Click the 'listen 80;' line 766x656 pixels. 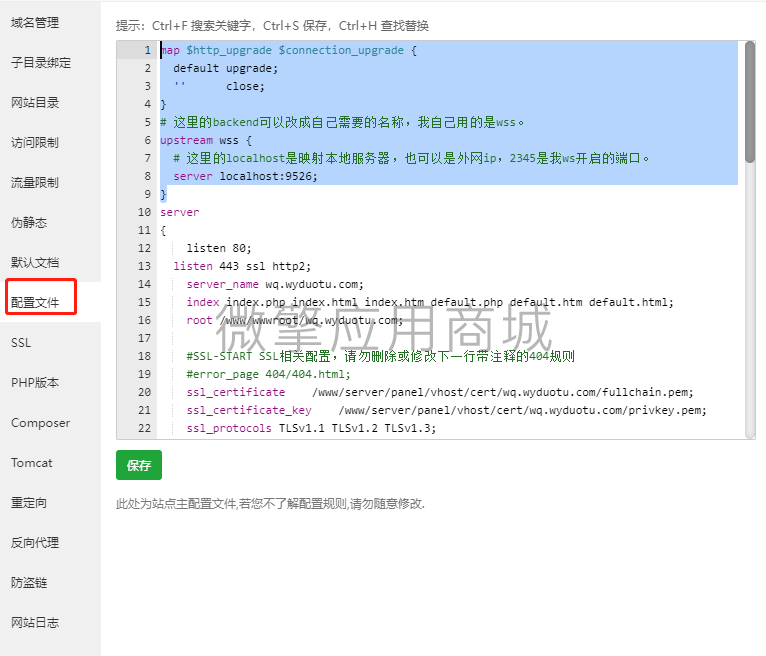[x=219, y=249]
